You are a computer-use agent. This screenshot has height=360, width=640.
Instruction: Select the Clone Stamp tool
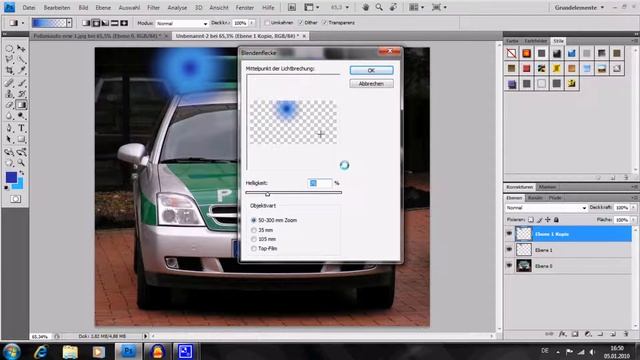coord(9,94)
